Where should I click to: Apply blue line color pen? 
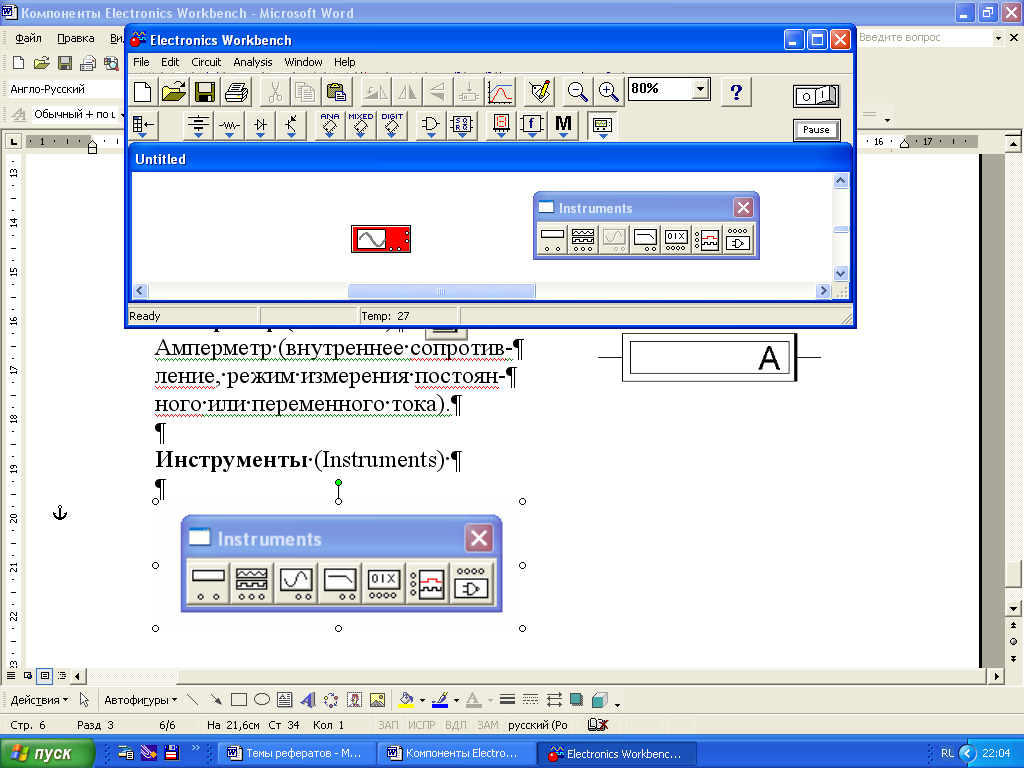tap(440, 700)
